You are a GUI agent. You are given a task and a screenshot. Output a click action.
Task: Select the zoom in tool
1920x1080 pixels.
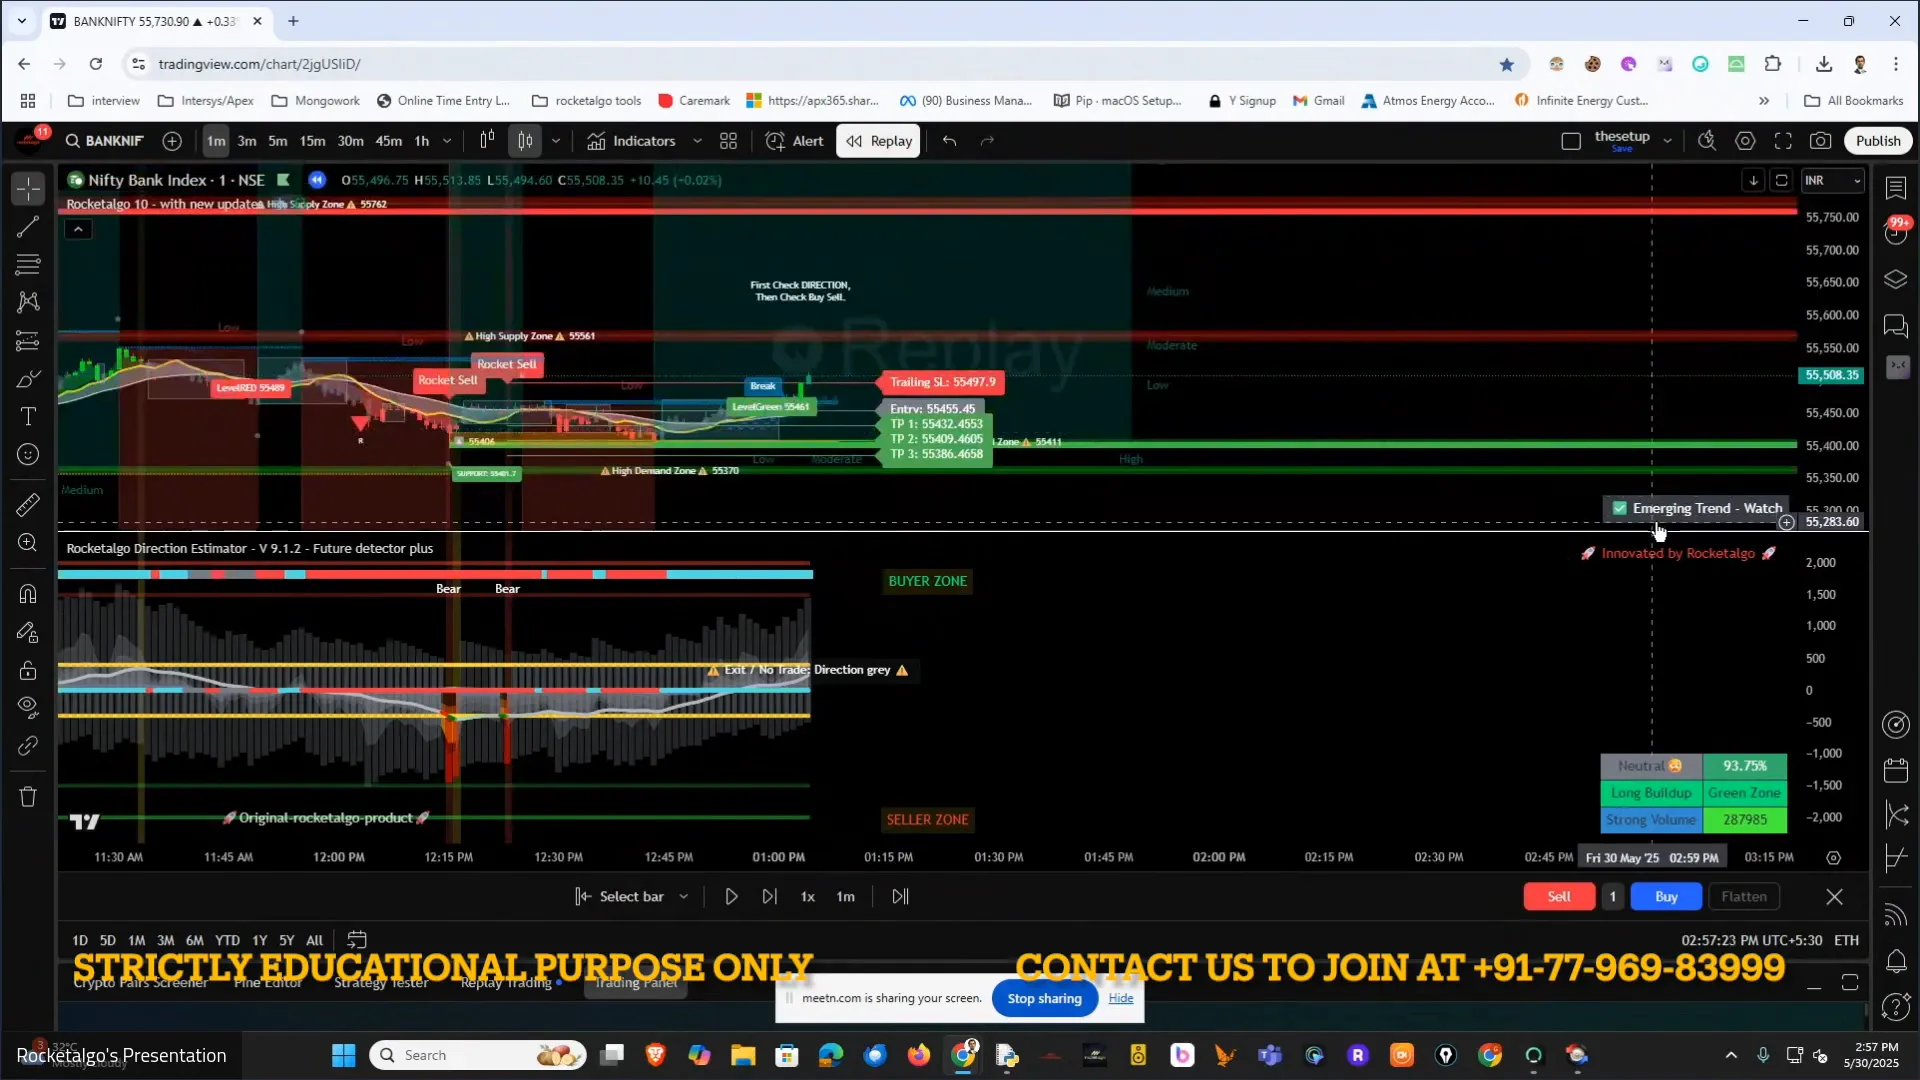[28, 542]
